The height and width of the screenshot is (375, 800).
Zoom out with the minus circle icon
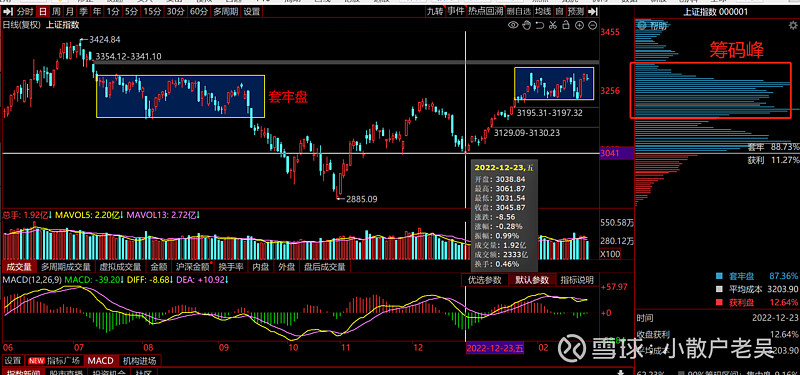pyautogui.click(x=592, y=25)
